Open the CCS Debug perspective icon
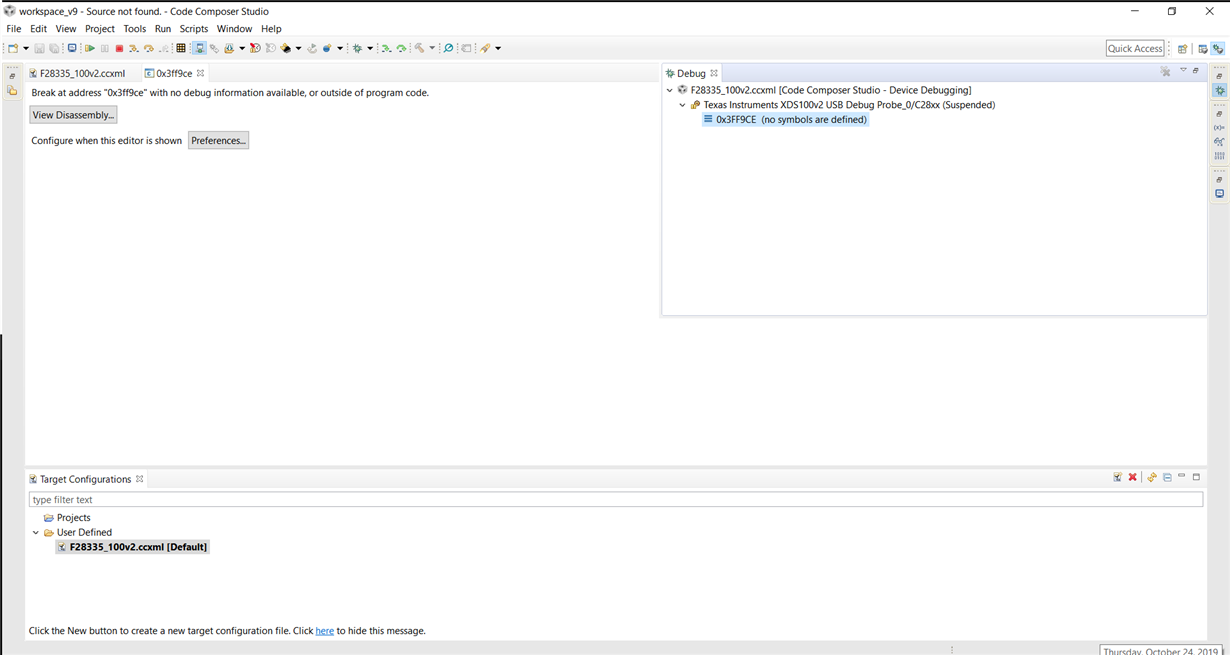The height and width of the screenshot is (655, 1230). coord(1218,48)
